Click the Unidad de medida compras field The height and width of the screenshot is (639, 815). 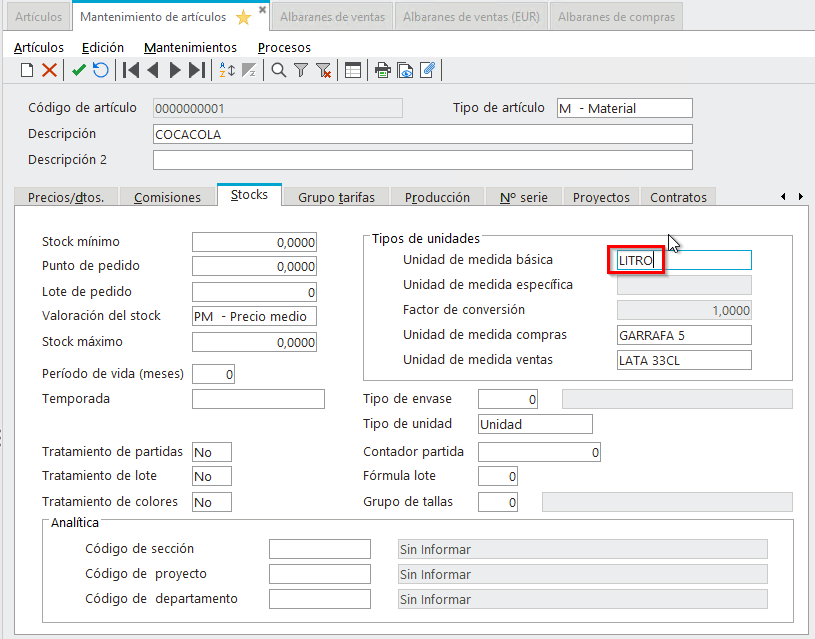(684, 335)
